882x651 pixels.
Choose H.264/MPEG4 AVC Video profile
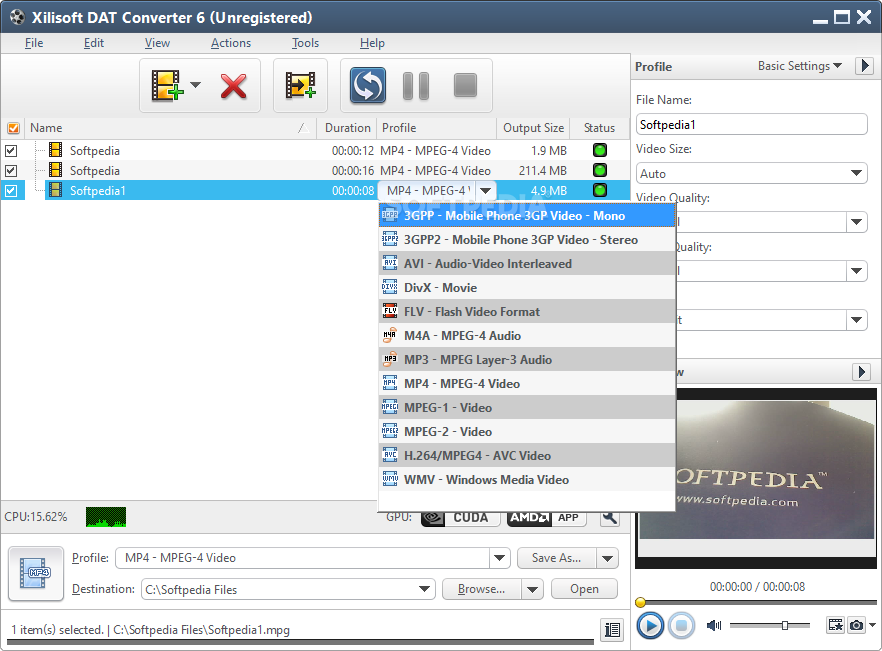pyautogui.click(x=527, y=456)
